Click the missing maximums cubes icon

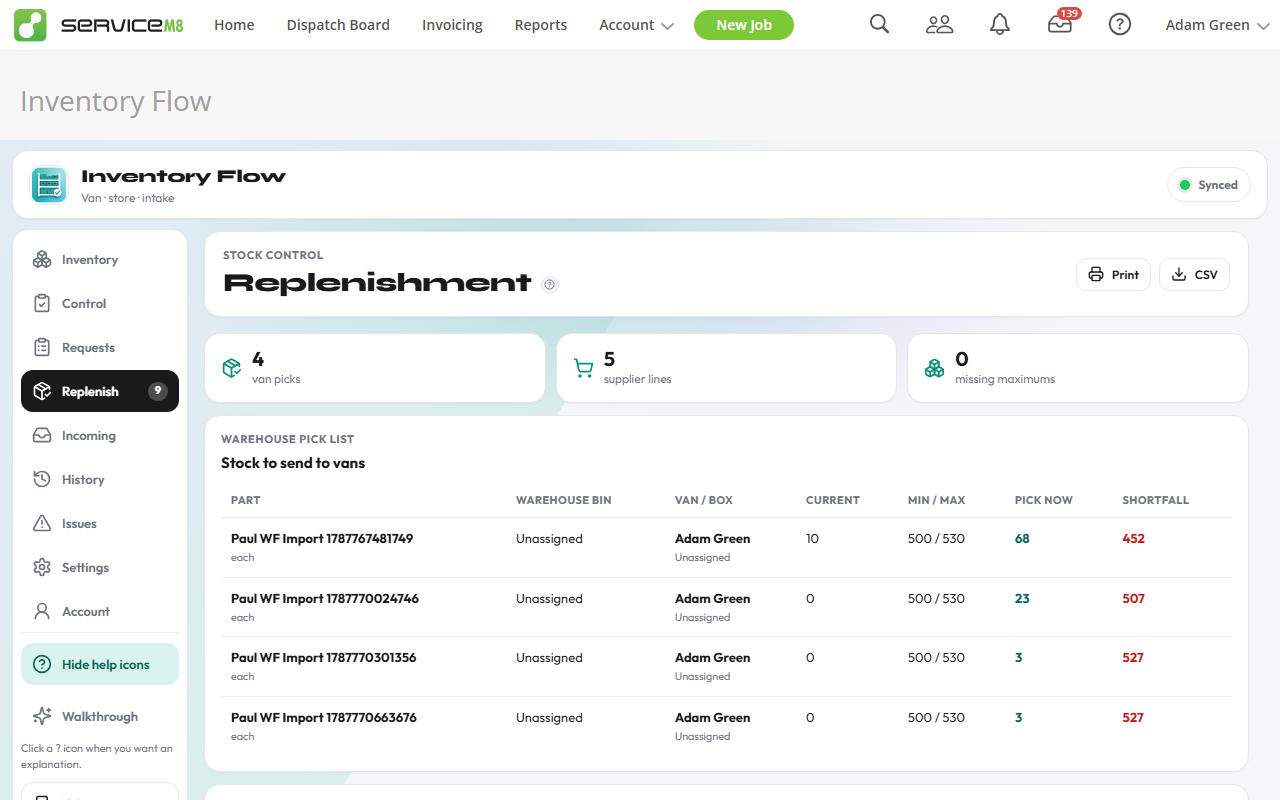click(x=934, y=368)
